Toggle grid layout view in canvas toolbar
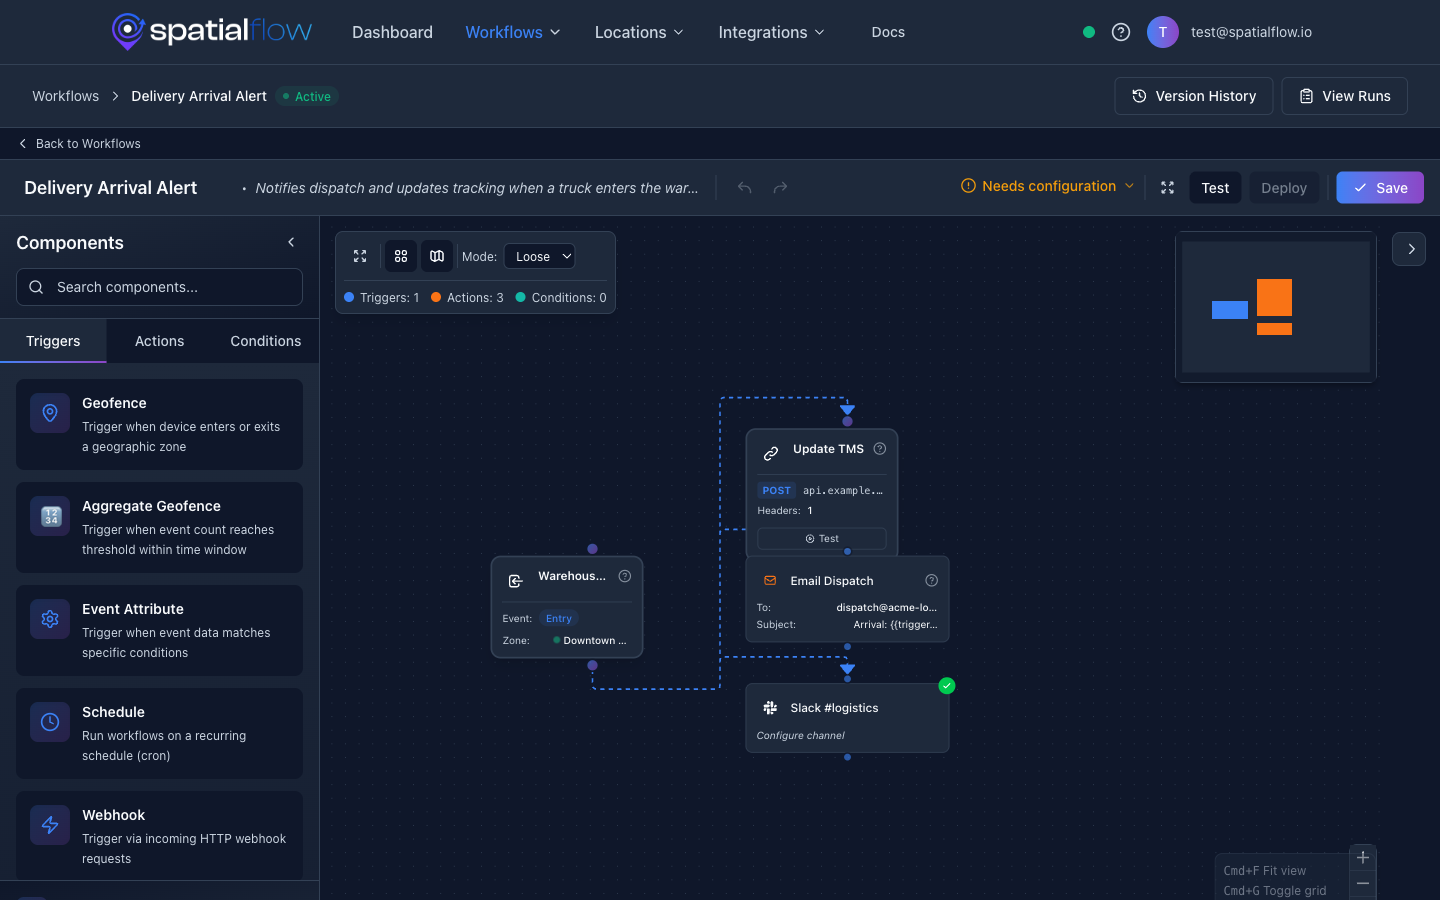 click(400, 256)
